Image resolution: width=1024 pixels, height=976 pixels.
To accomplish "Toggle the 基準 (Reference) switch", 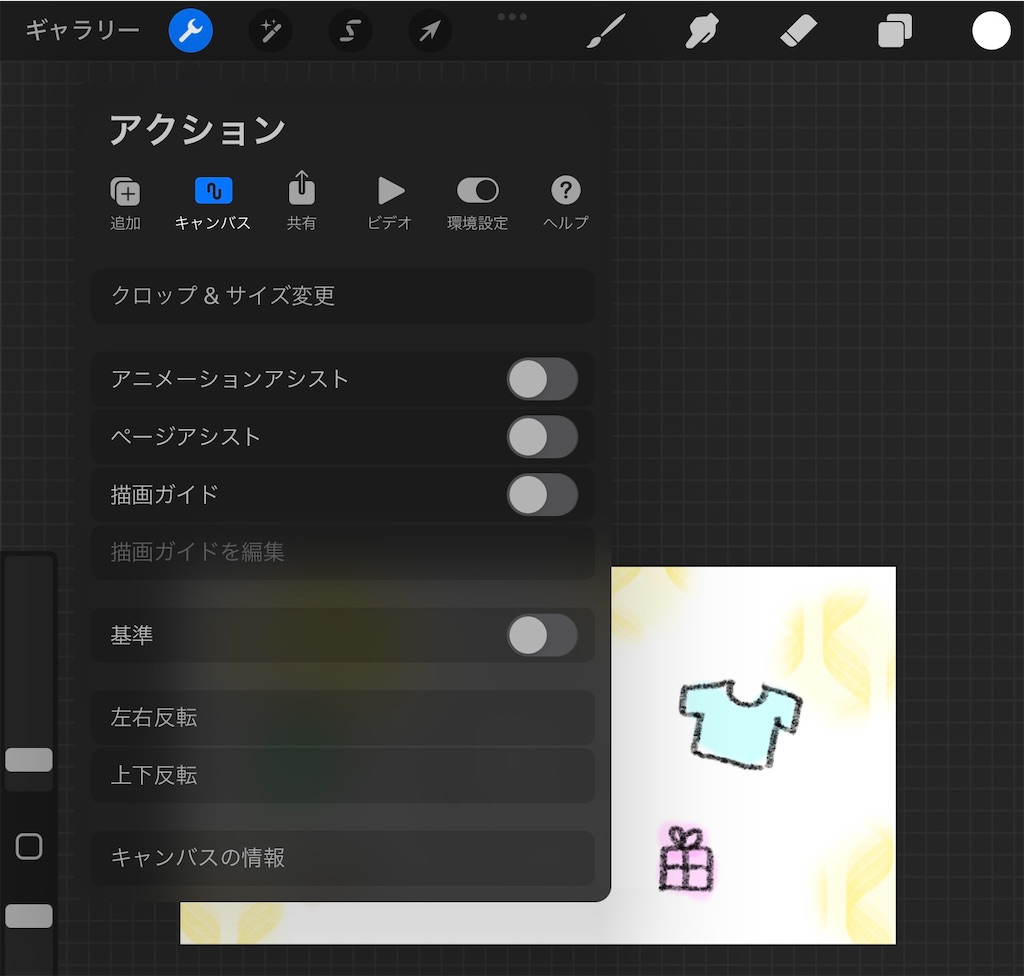I will 542,635.
